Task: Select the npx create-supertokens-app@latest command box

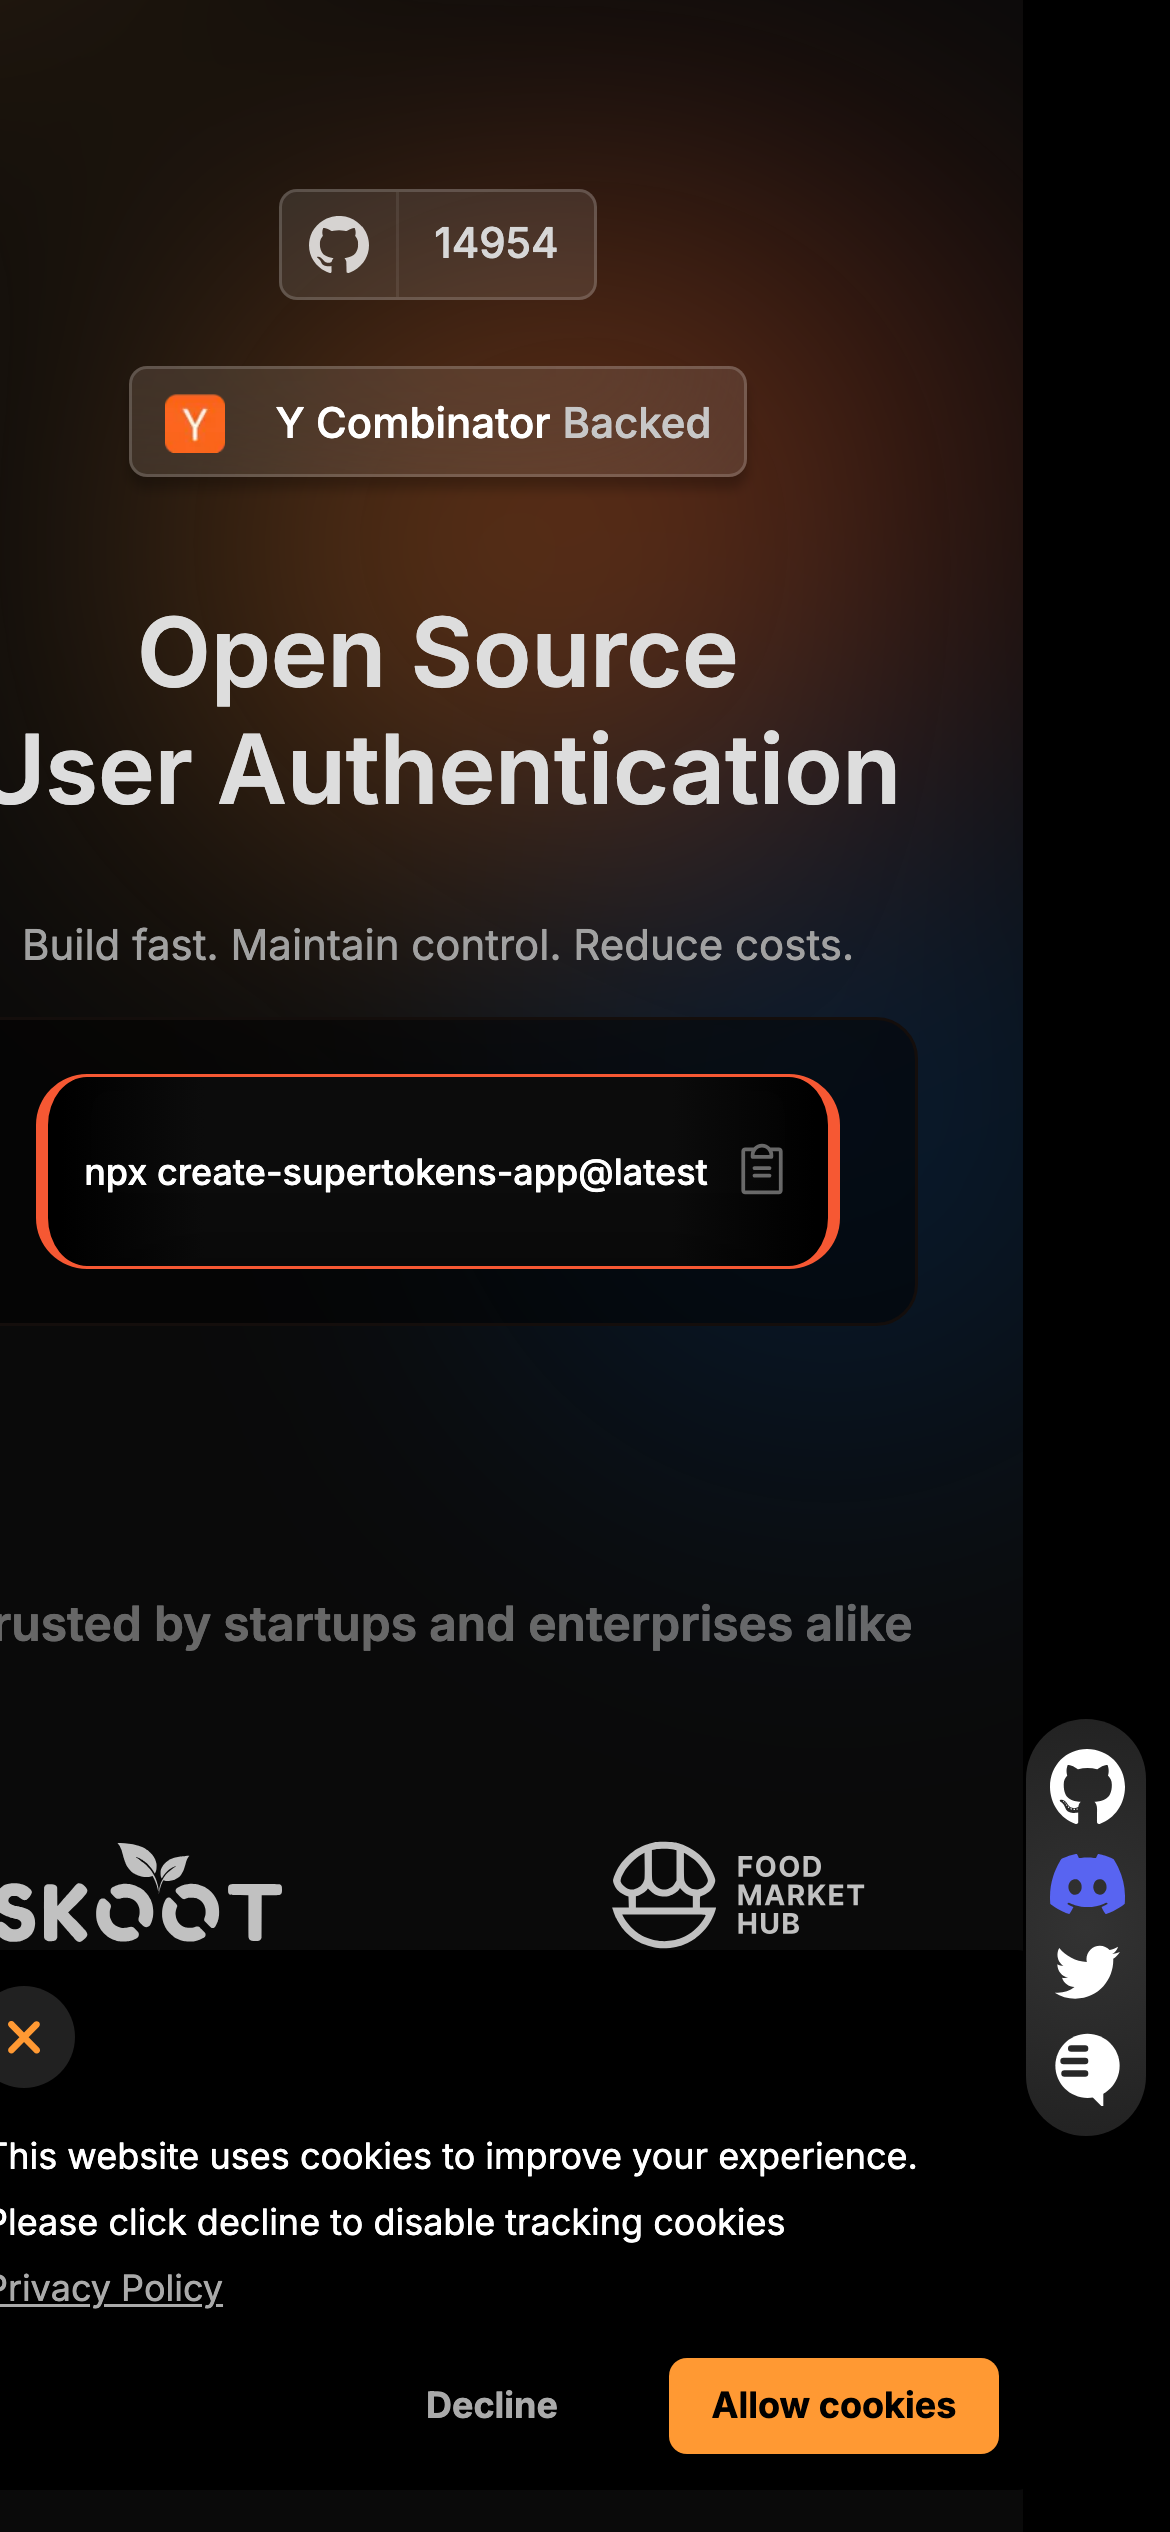Action: pyautogui.click(x=438, y=1172)
